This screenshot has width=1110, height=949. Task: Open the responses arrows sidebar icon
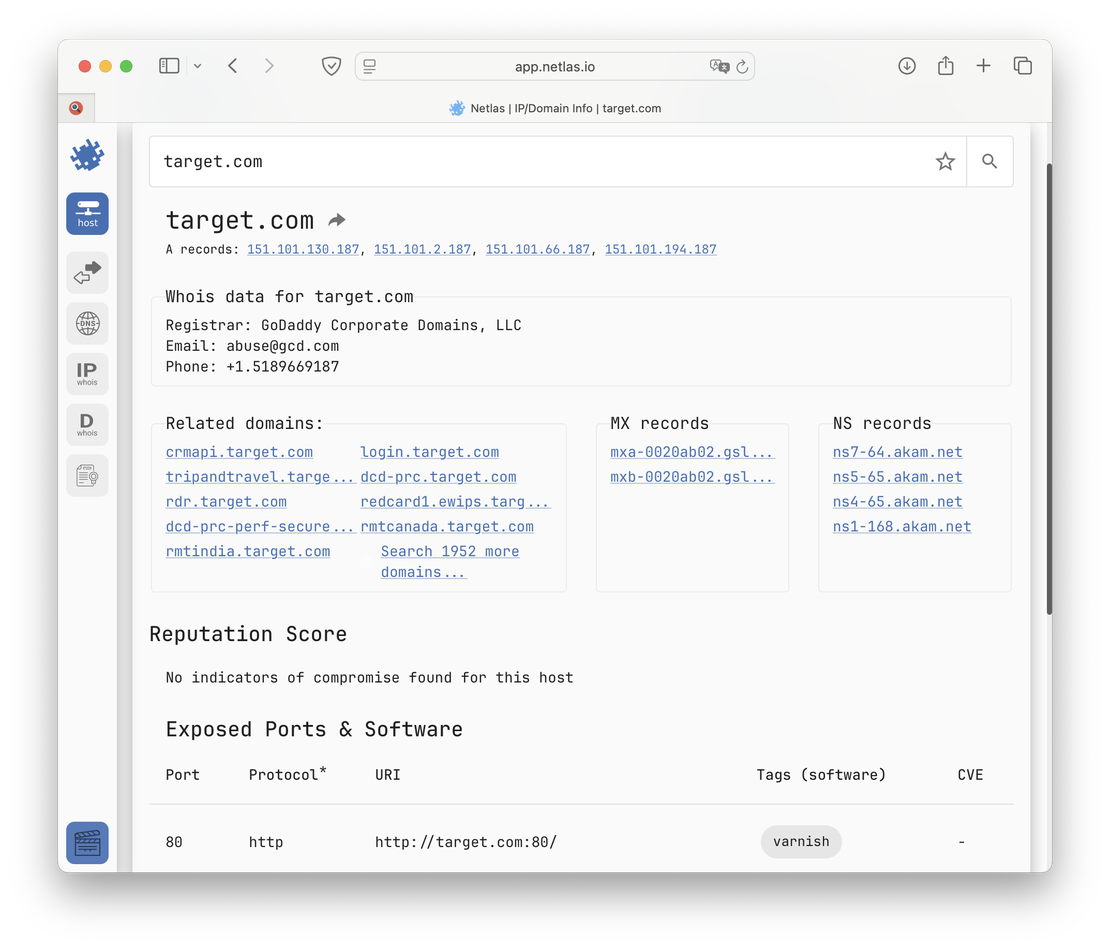point(87,272)
